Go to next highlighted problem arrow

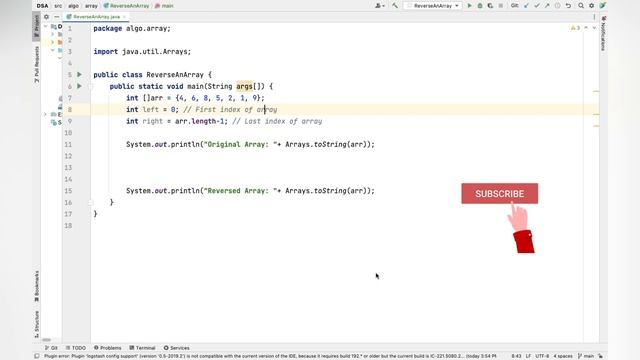click(x=594, y=28)
